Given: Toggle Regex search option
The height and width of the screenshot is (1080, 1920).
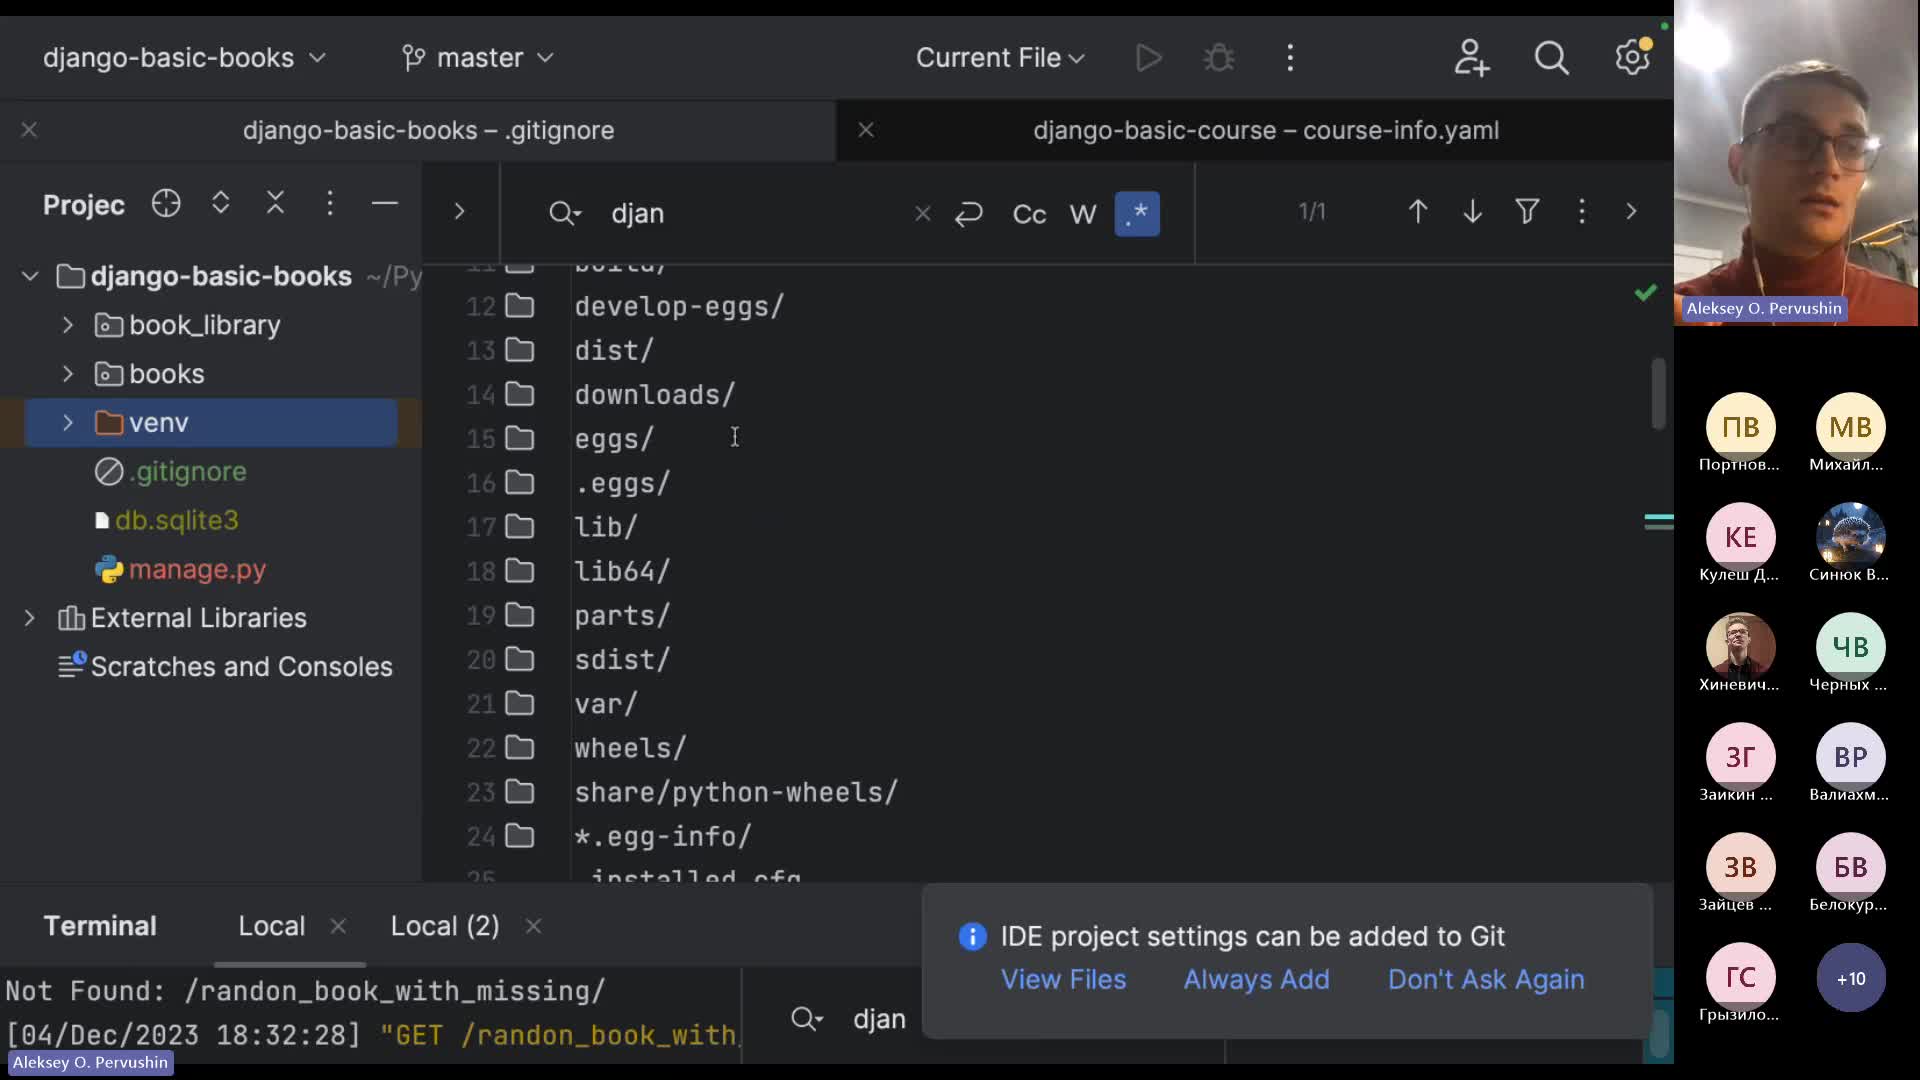Looking at the screenshot, I should click(x=1137, y=214).
